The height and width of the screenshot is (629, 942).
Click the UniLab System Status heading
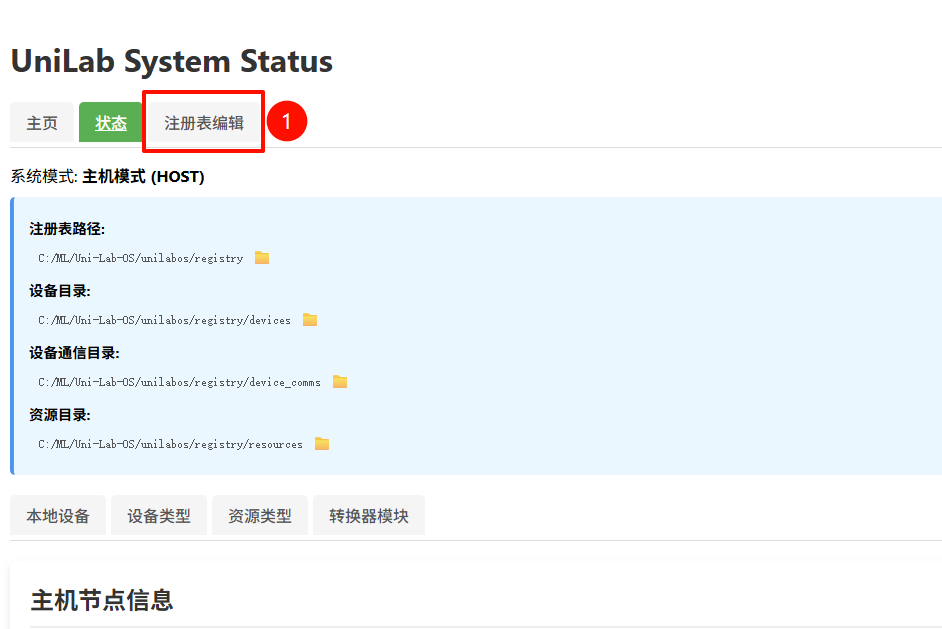[172, 61]
